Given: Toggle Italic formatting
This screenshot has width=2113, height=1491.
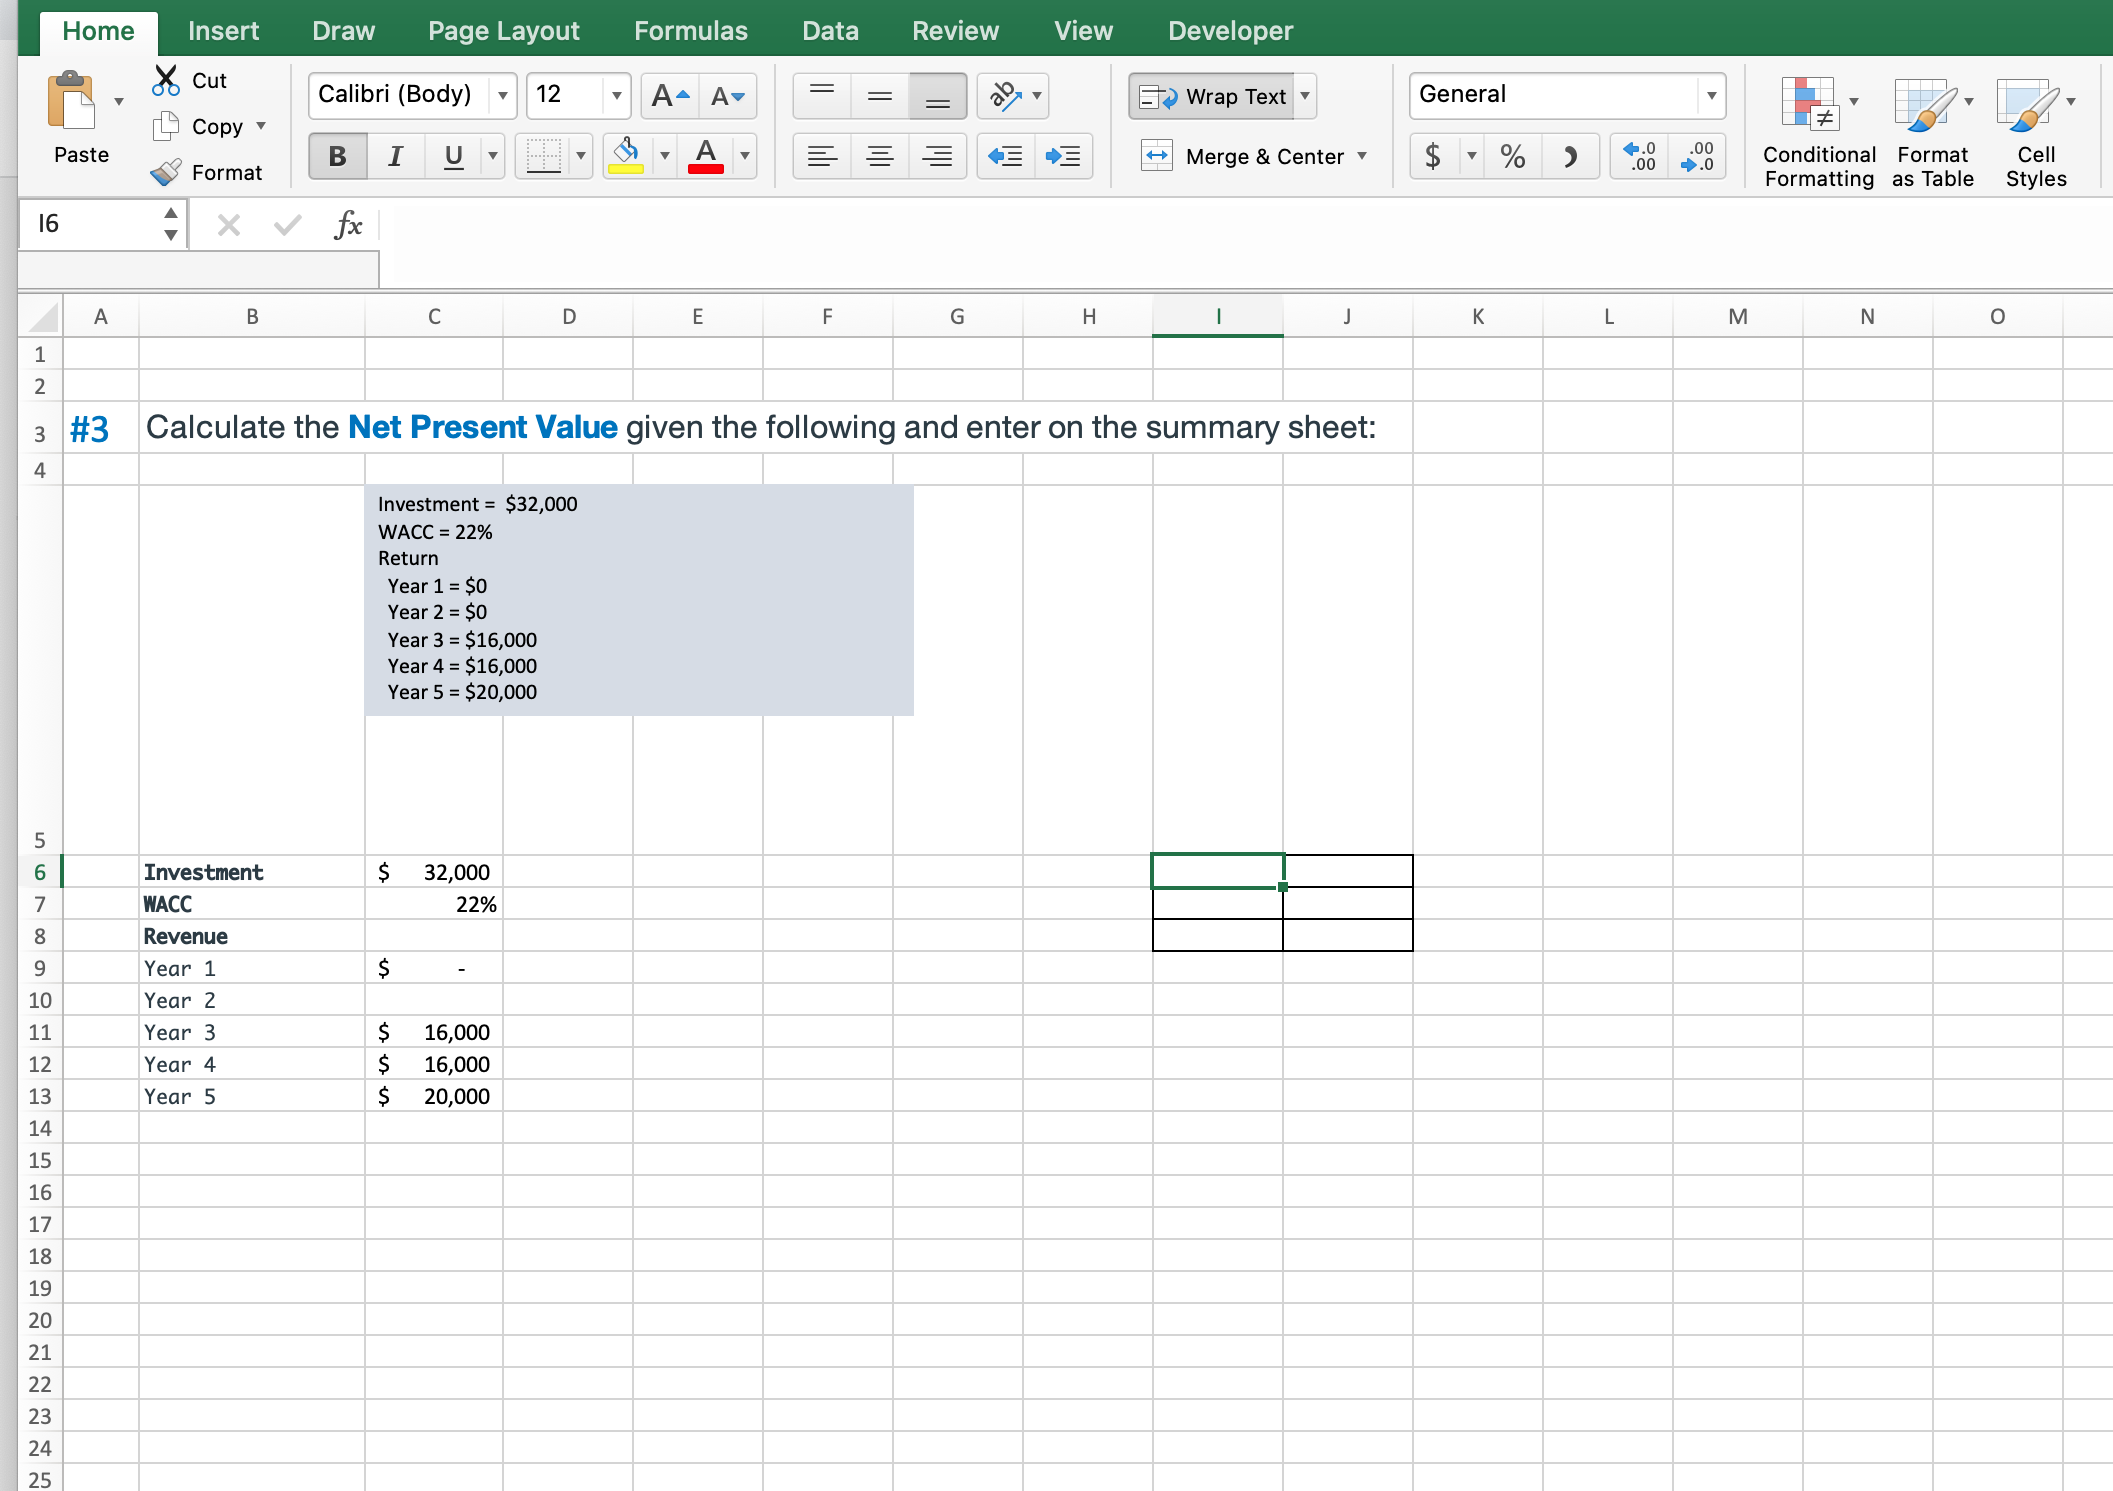Looking at the screenshot, I should (395, 156).
